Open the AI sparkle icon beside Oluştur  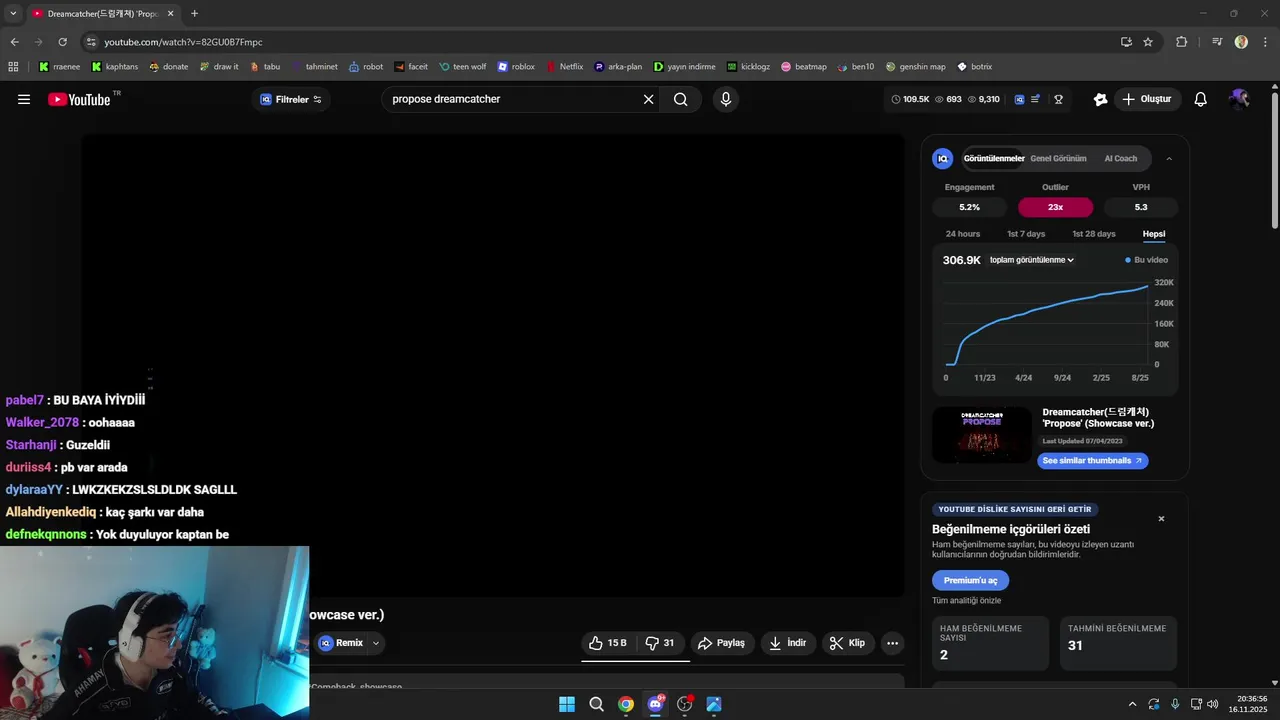[1101, 99]
